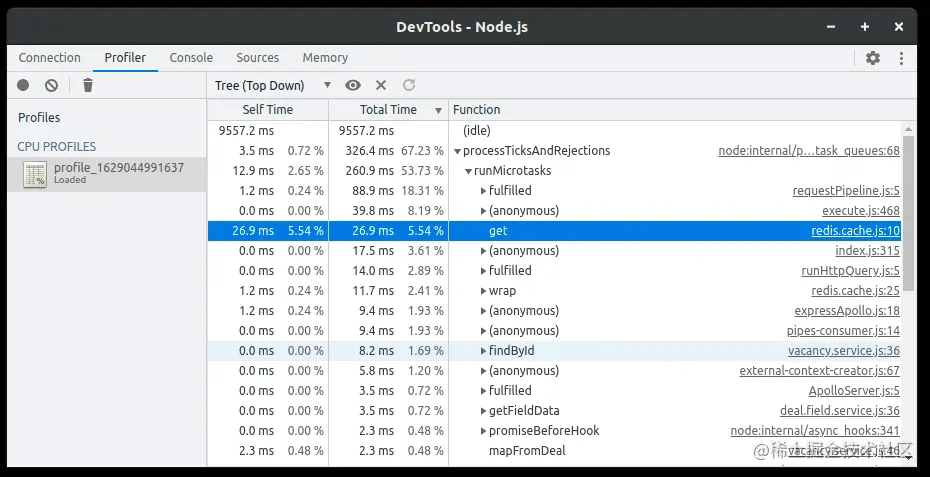930x477 pixels.
Task: Open execute.js:468 source link
Action: tap(861, 211)
